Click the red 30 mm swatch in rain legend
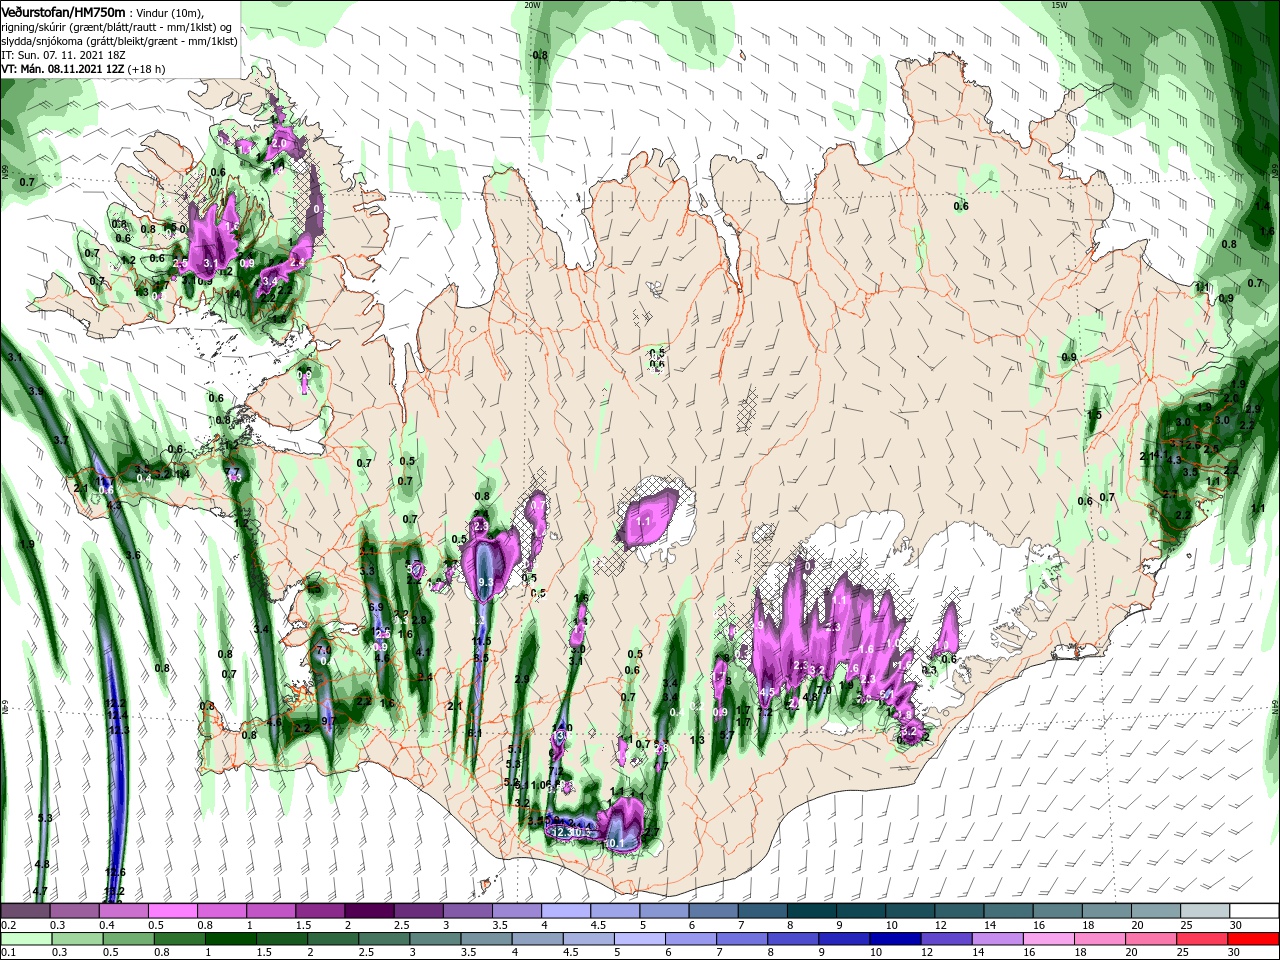This screenshot has width=1280, height=960. [1255, 939]
